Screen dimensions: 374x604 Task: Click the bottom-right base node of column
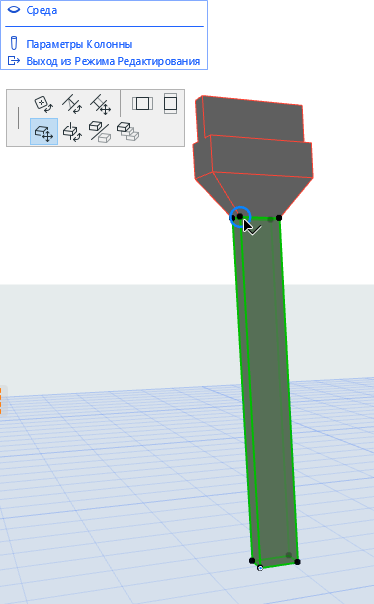(297, 562)
